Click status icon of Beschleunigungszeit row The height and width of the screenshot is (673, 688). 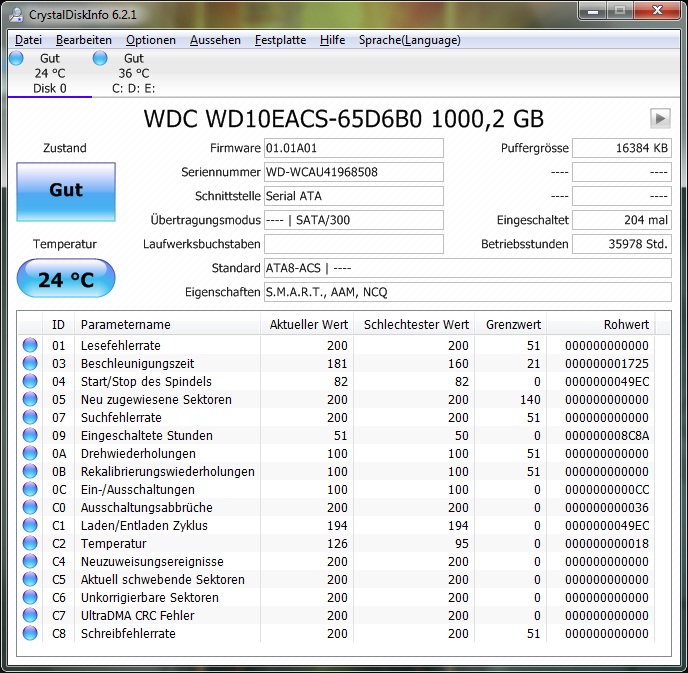click(30, 363)
